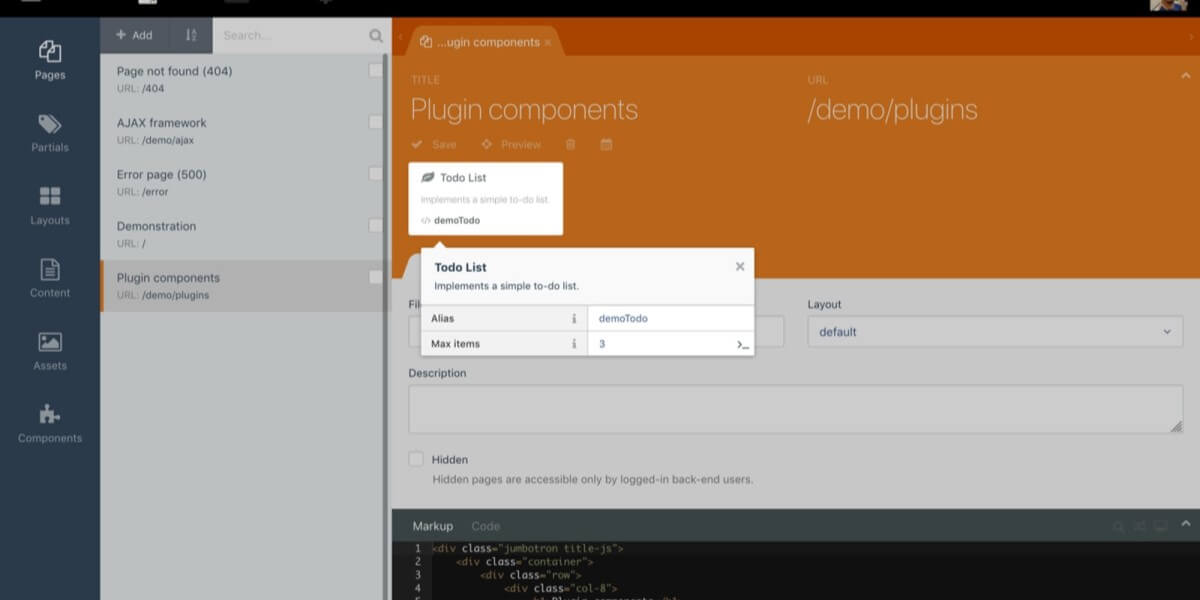Click the leaf icon on Todo List card
Screen dimensions: 1200x600
pyautogui.click(x=428, y=177)
